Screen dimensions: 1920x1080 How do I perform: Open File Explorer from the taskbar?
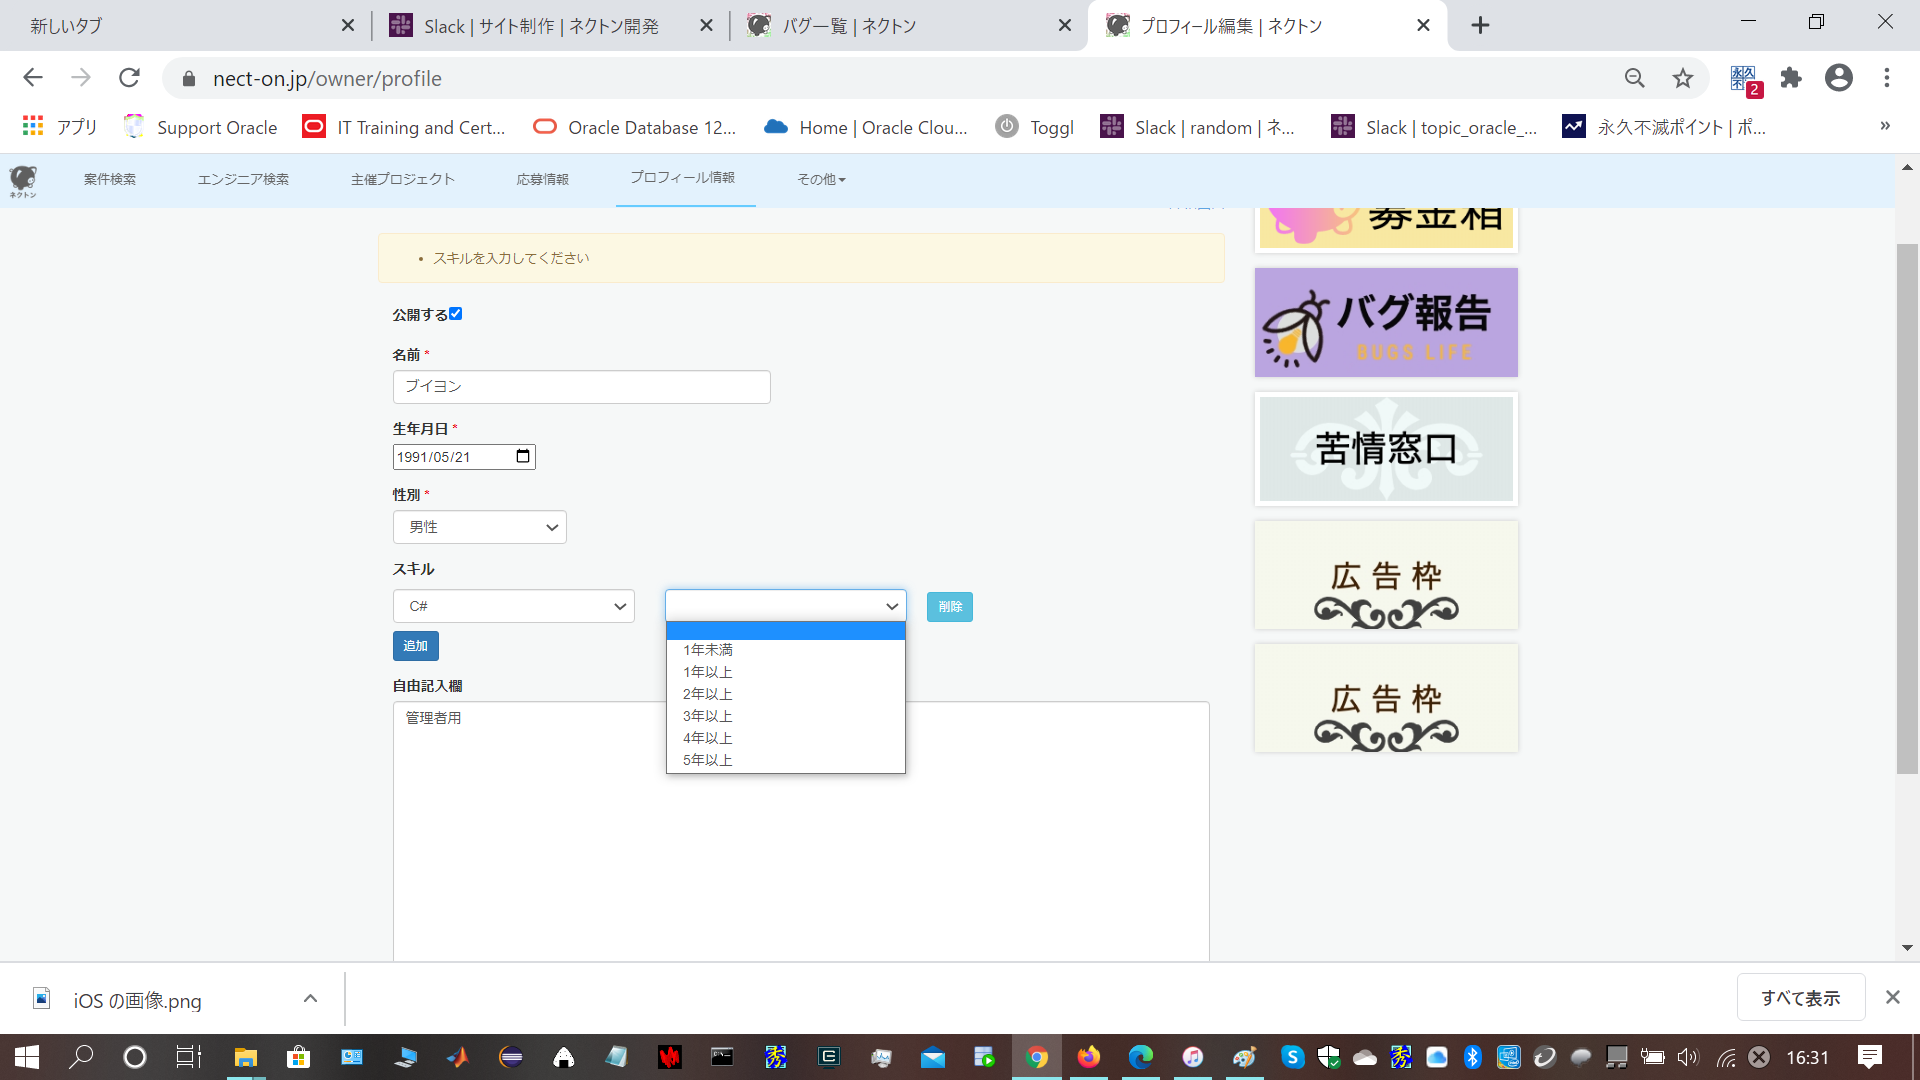tap(246, 1057)
